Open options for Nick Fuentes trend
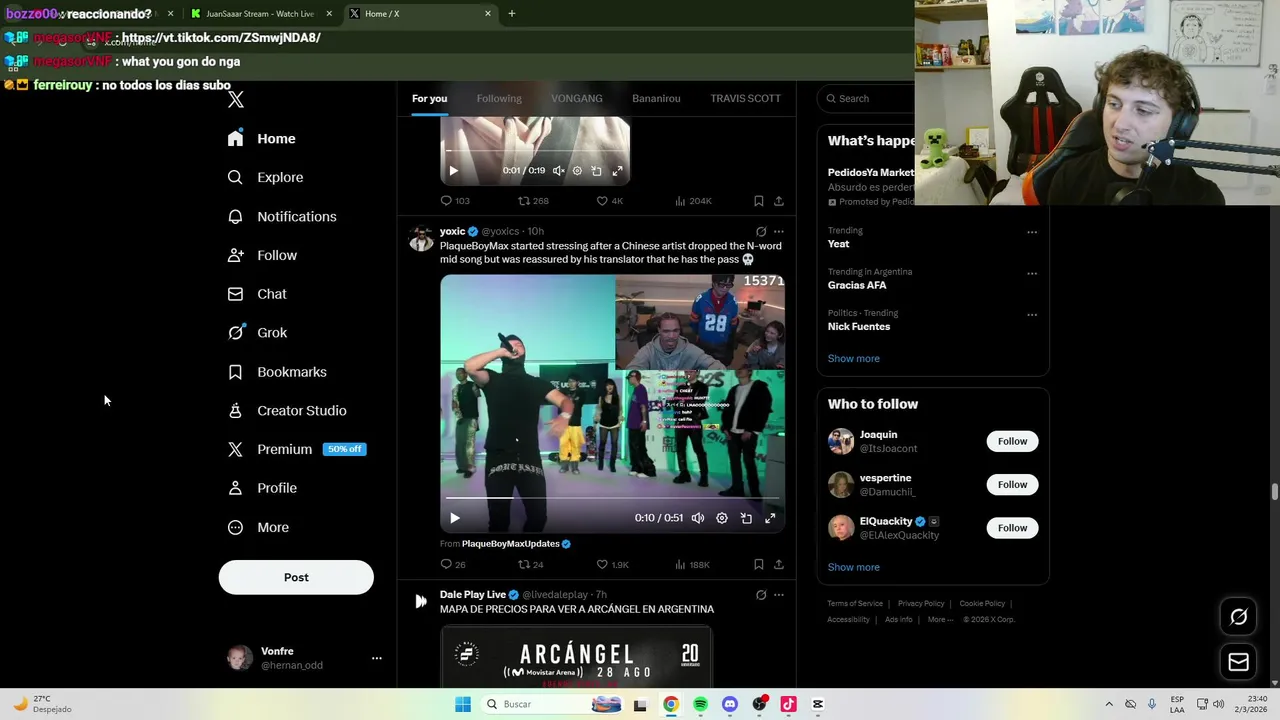The width and height of the screenshot is (1280, 720). pos(1032,314)
